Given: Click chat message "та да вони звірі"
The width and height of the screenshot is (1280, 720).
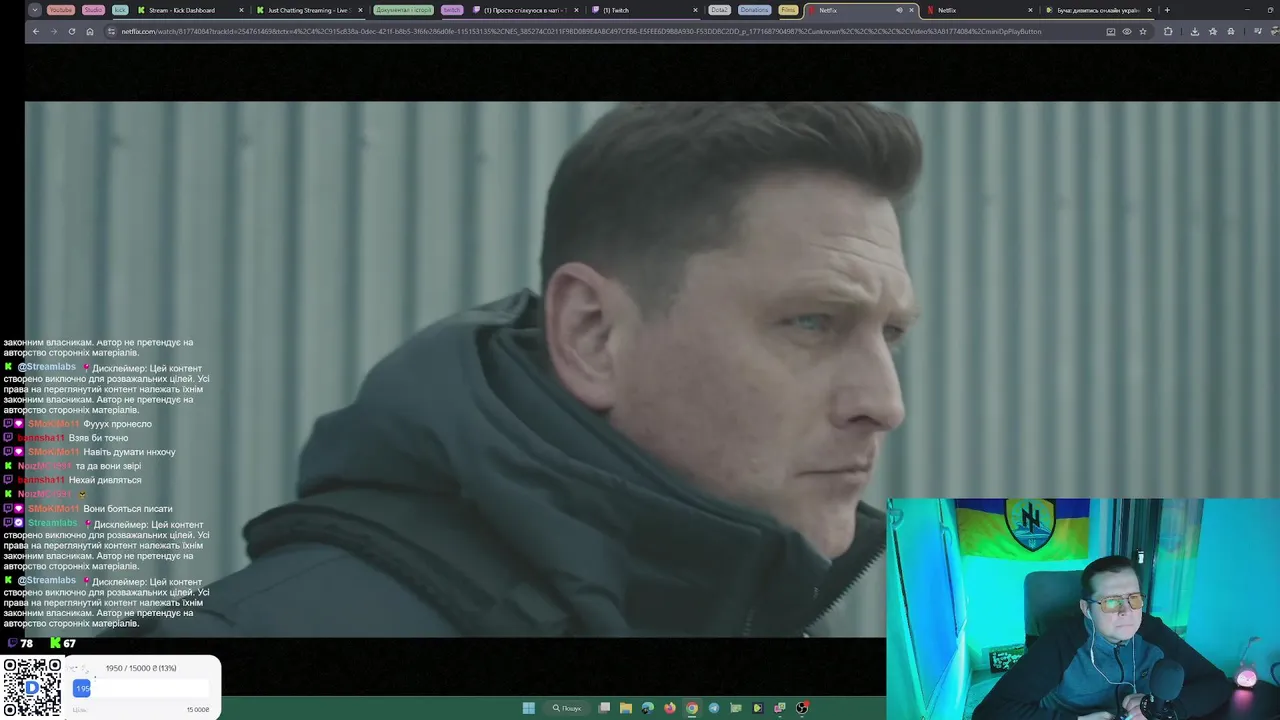Looking at the screenshot, I should [108, 466].
